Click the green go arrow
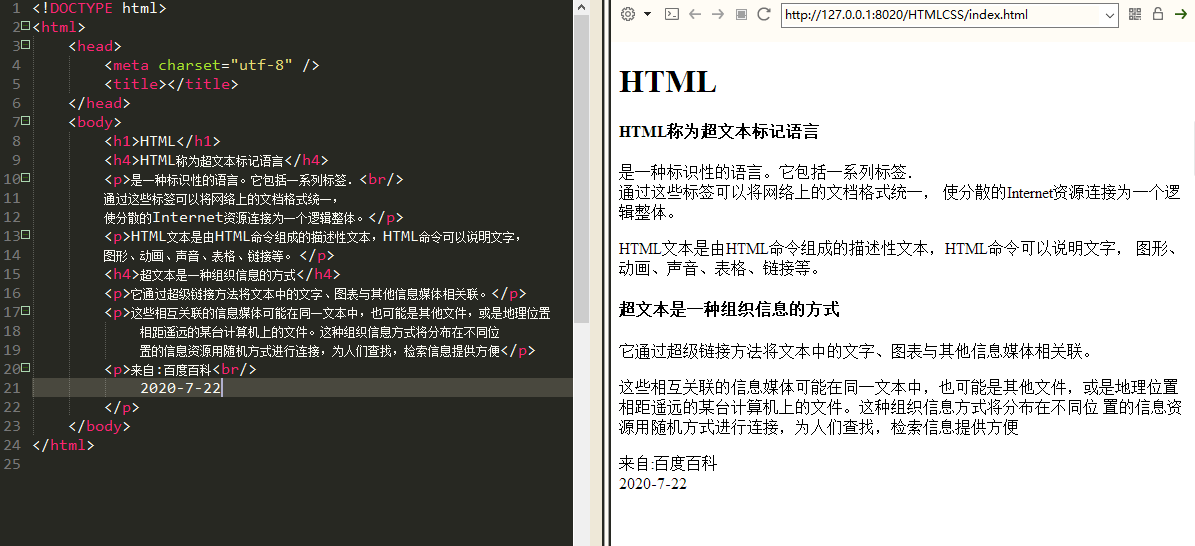Screen dimensions: 1195x546 pos(1180,14)
